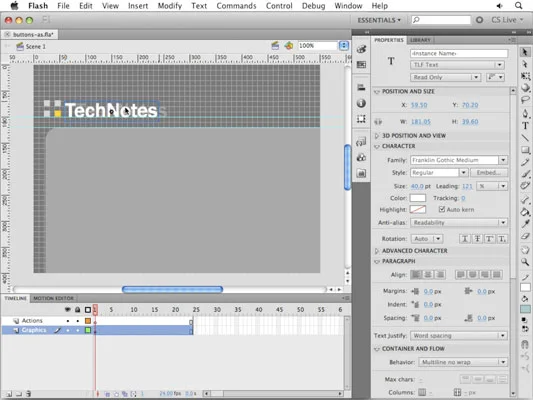Select the Hand tool
Viewport: 533px width, 400px height.
tap(525, 250)
